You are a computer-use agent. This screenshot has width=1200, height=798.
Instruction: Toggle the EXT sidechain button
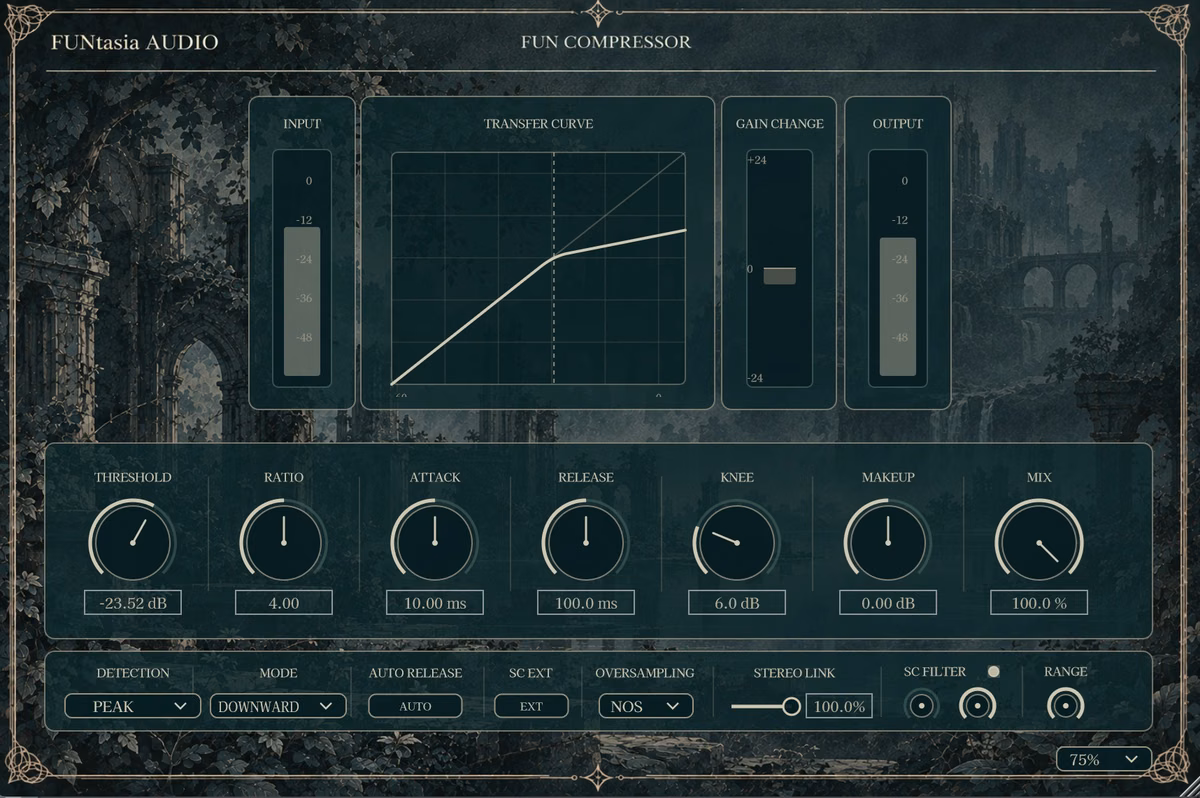point(531,706)
